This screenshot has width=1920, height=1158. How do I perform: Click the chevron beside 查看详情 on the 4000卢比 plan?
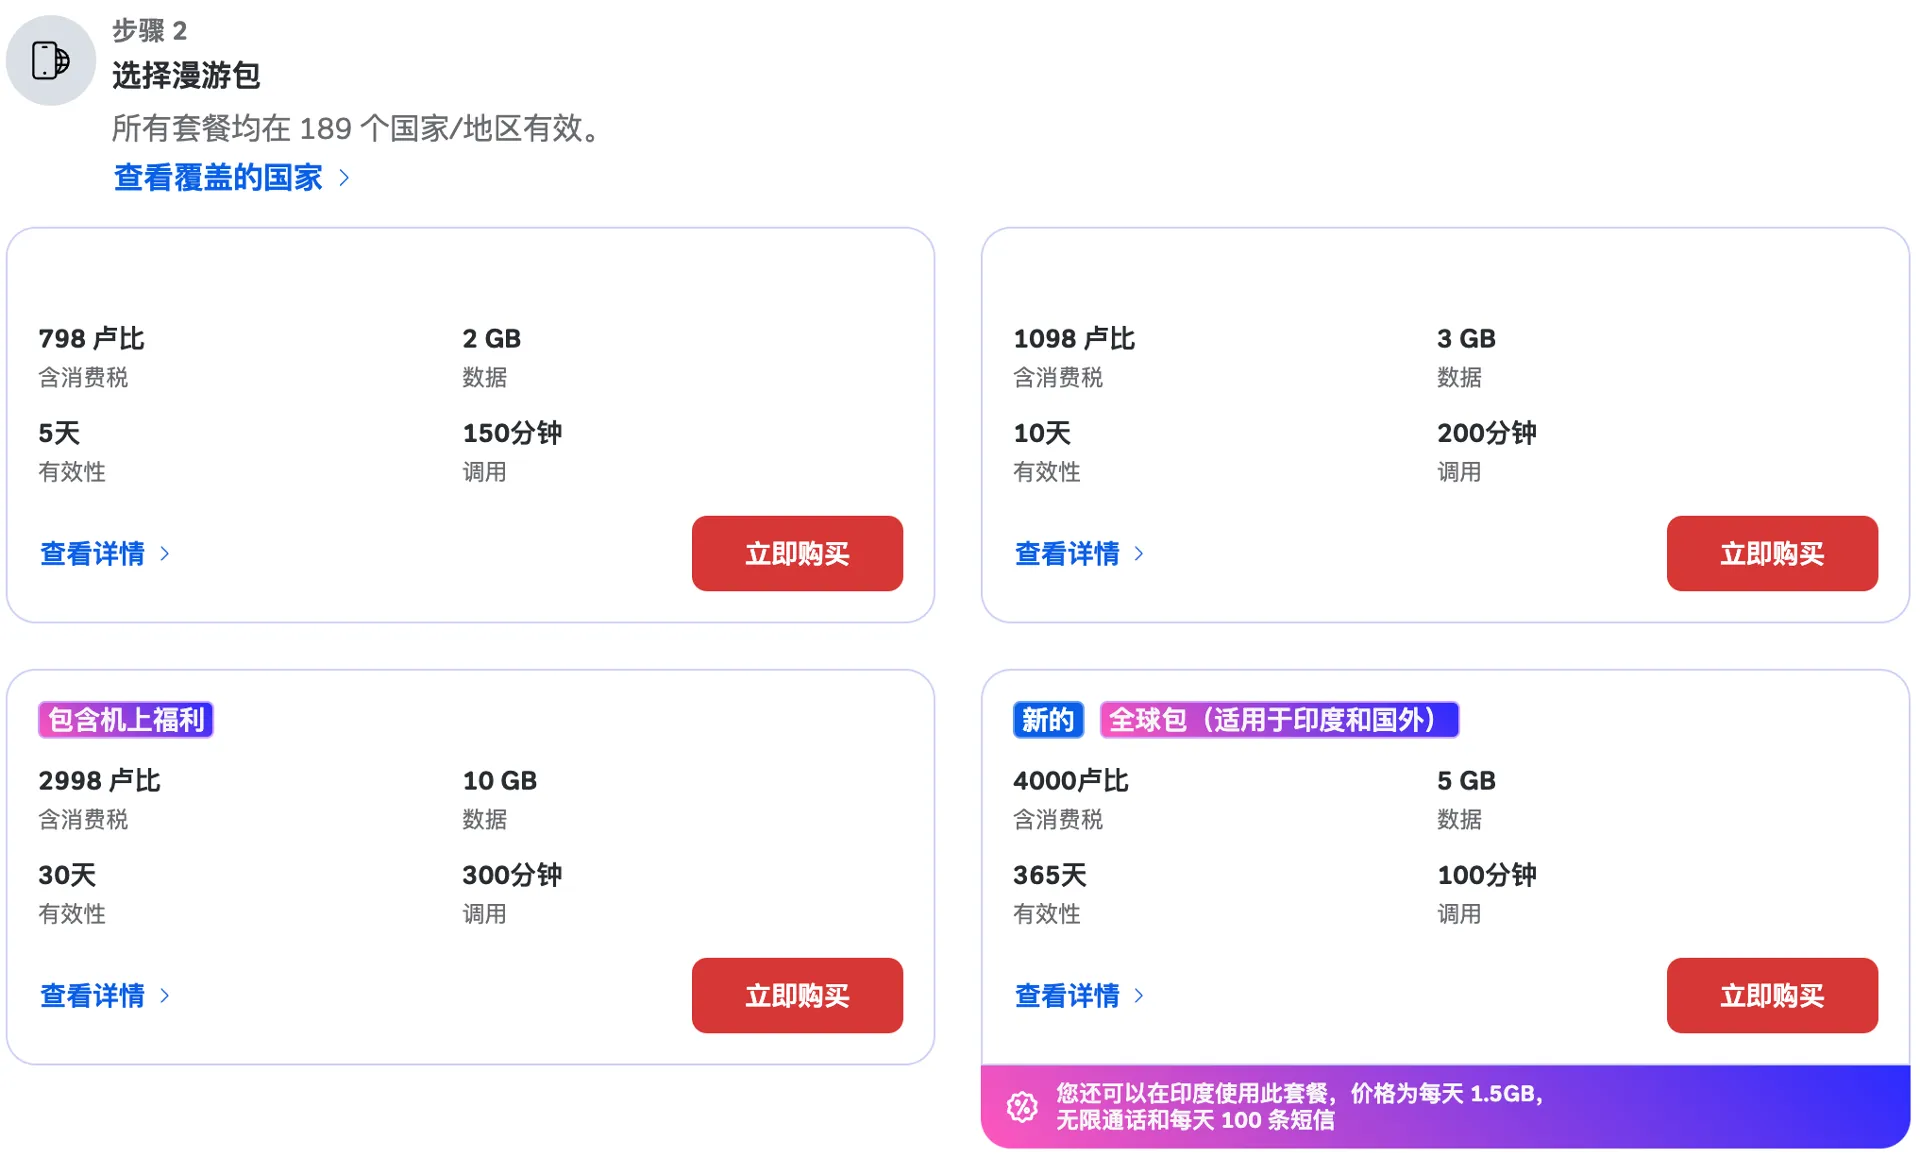[1141, 996]
